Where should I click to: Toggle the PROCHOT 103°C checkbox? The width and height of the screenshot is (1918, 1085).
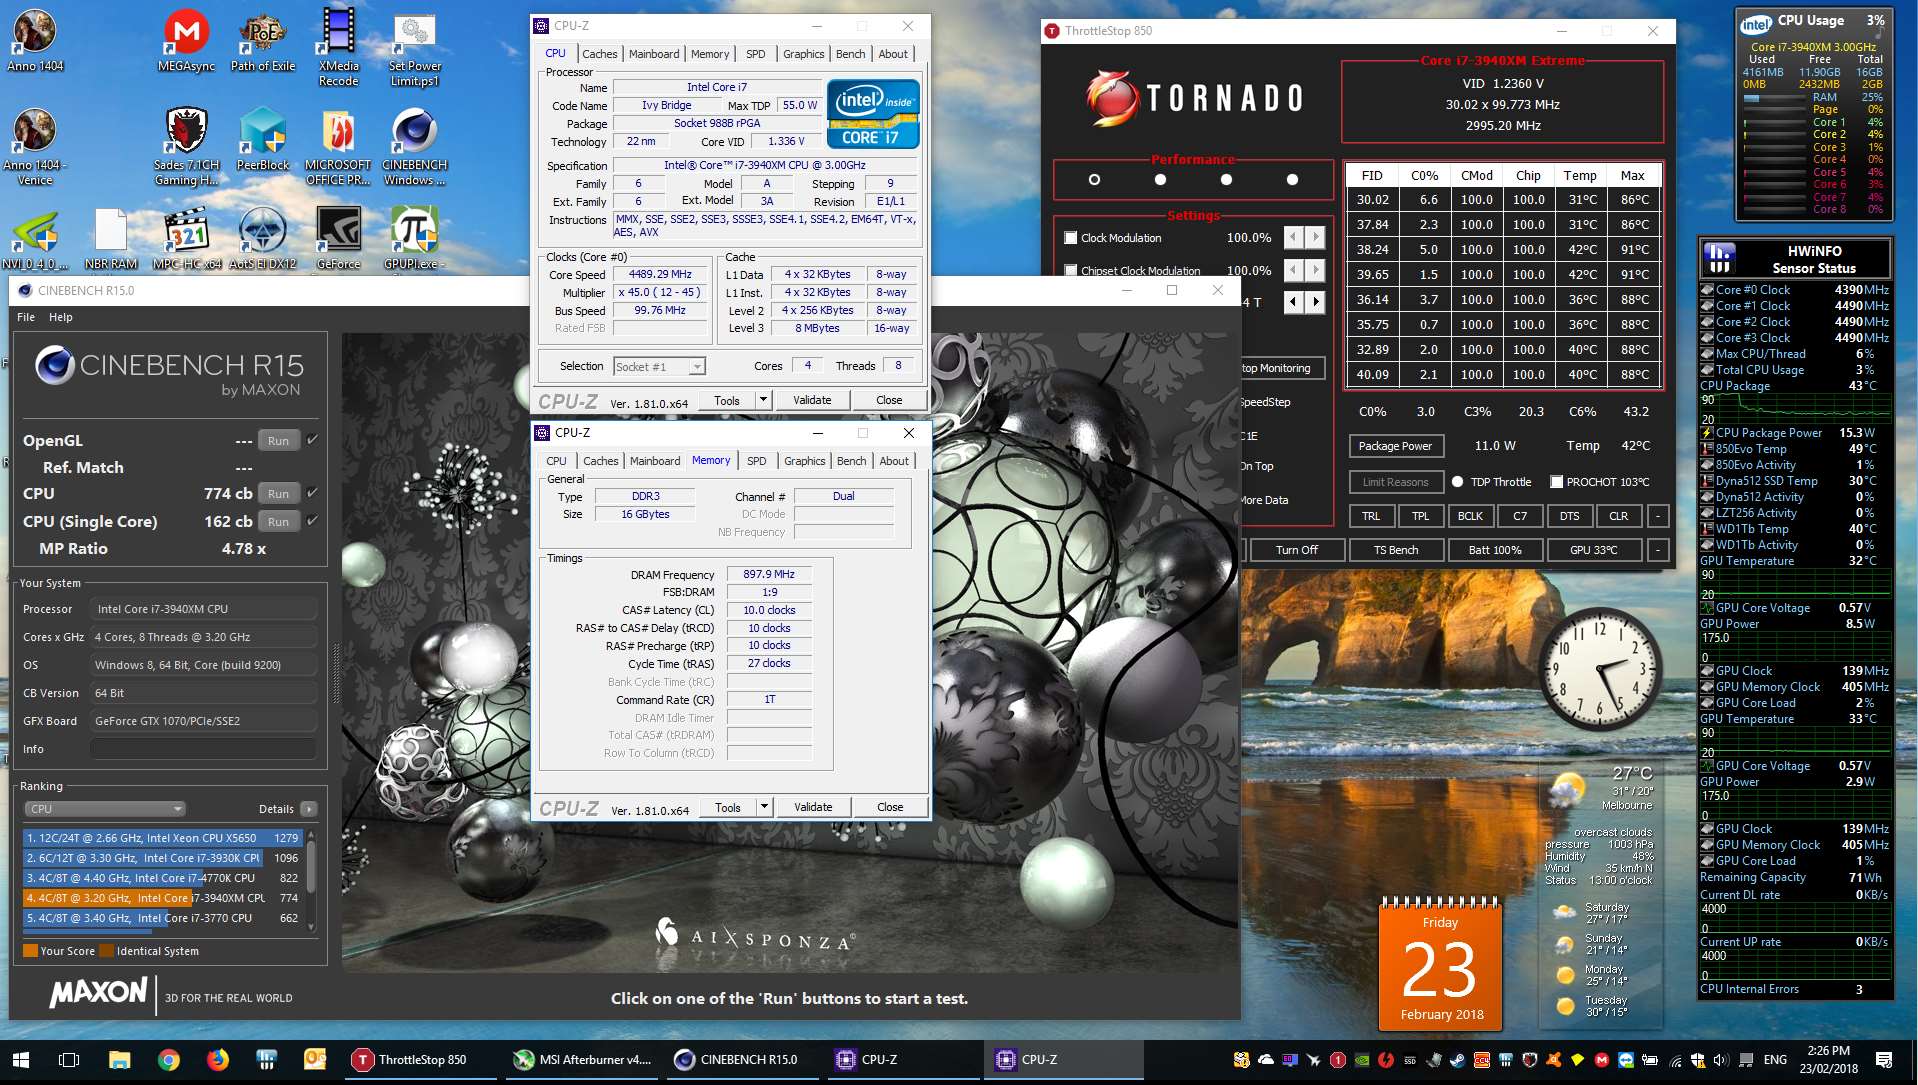1556,482
